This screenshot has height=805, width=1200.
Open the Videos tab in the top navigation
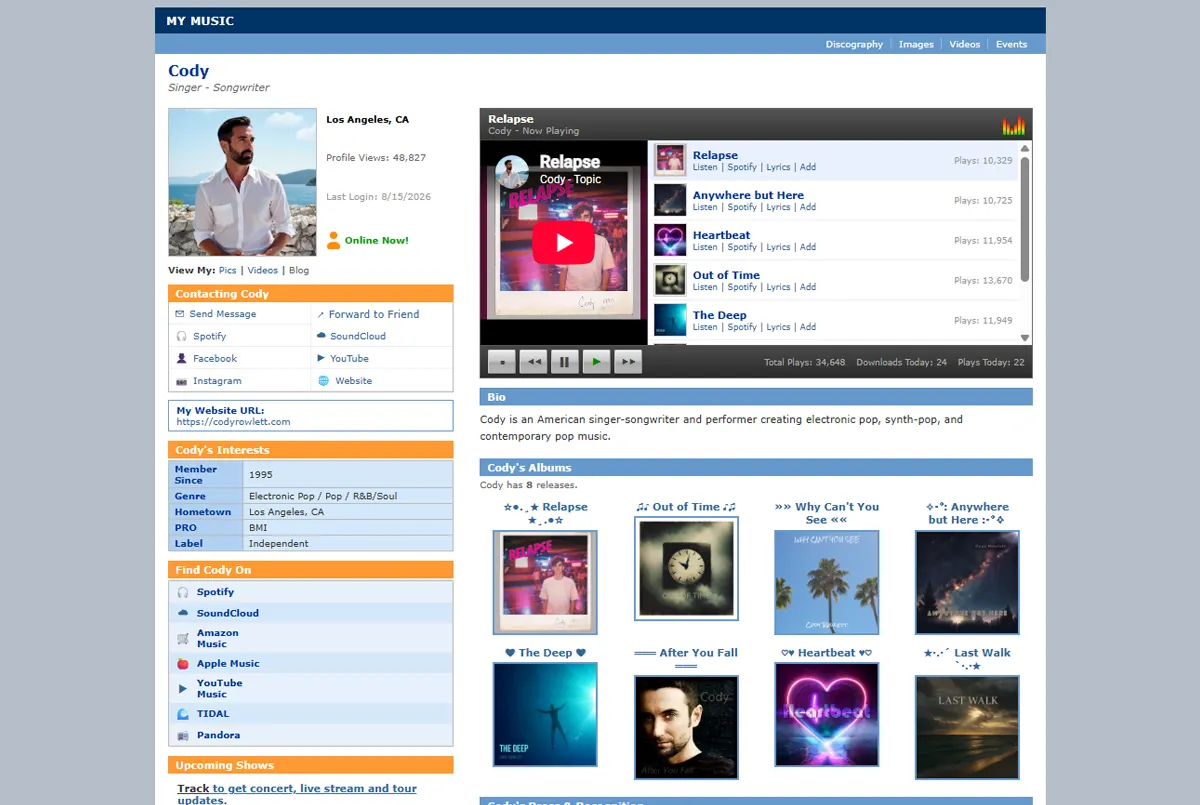(x=965, y=44)
